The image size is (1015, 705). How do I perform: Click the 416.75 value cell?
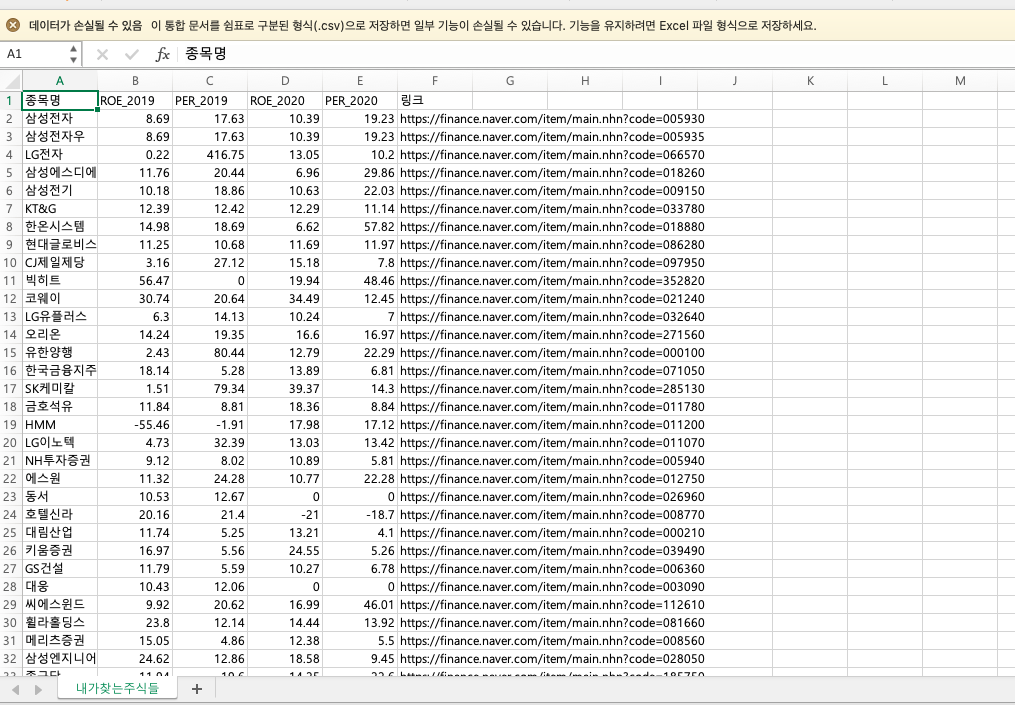210,155
